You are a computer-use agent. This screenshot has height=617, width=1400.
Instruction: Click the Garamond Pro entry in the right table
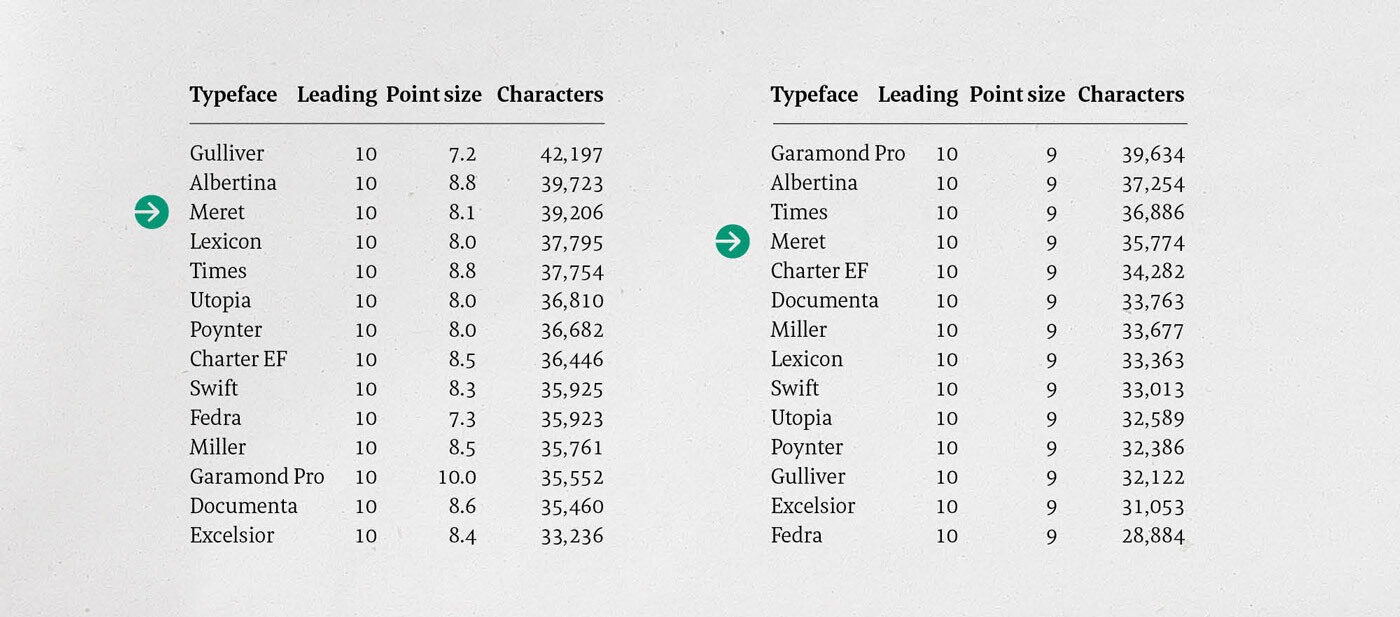click(x=838, y=154)
